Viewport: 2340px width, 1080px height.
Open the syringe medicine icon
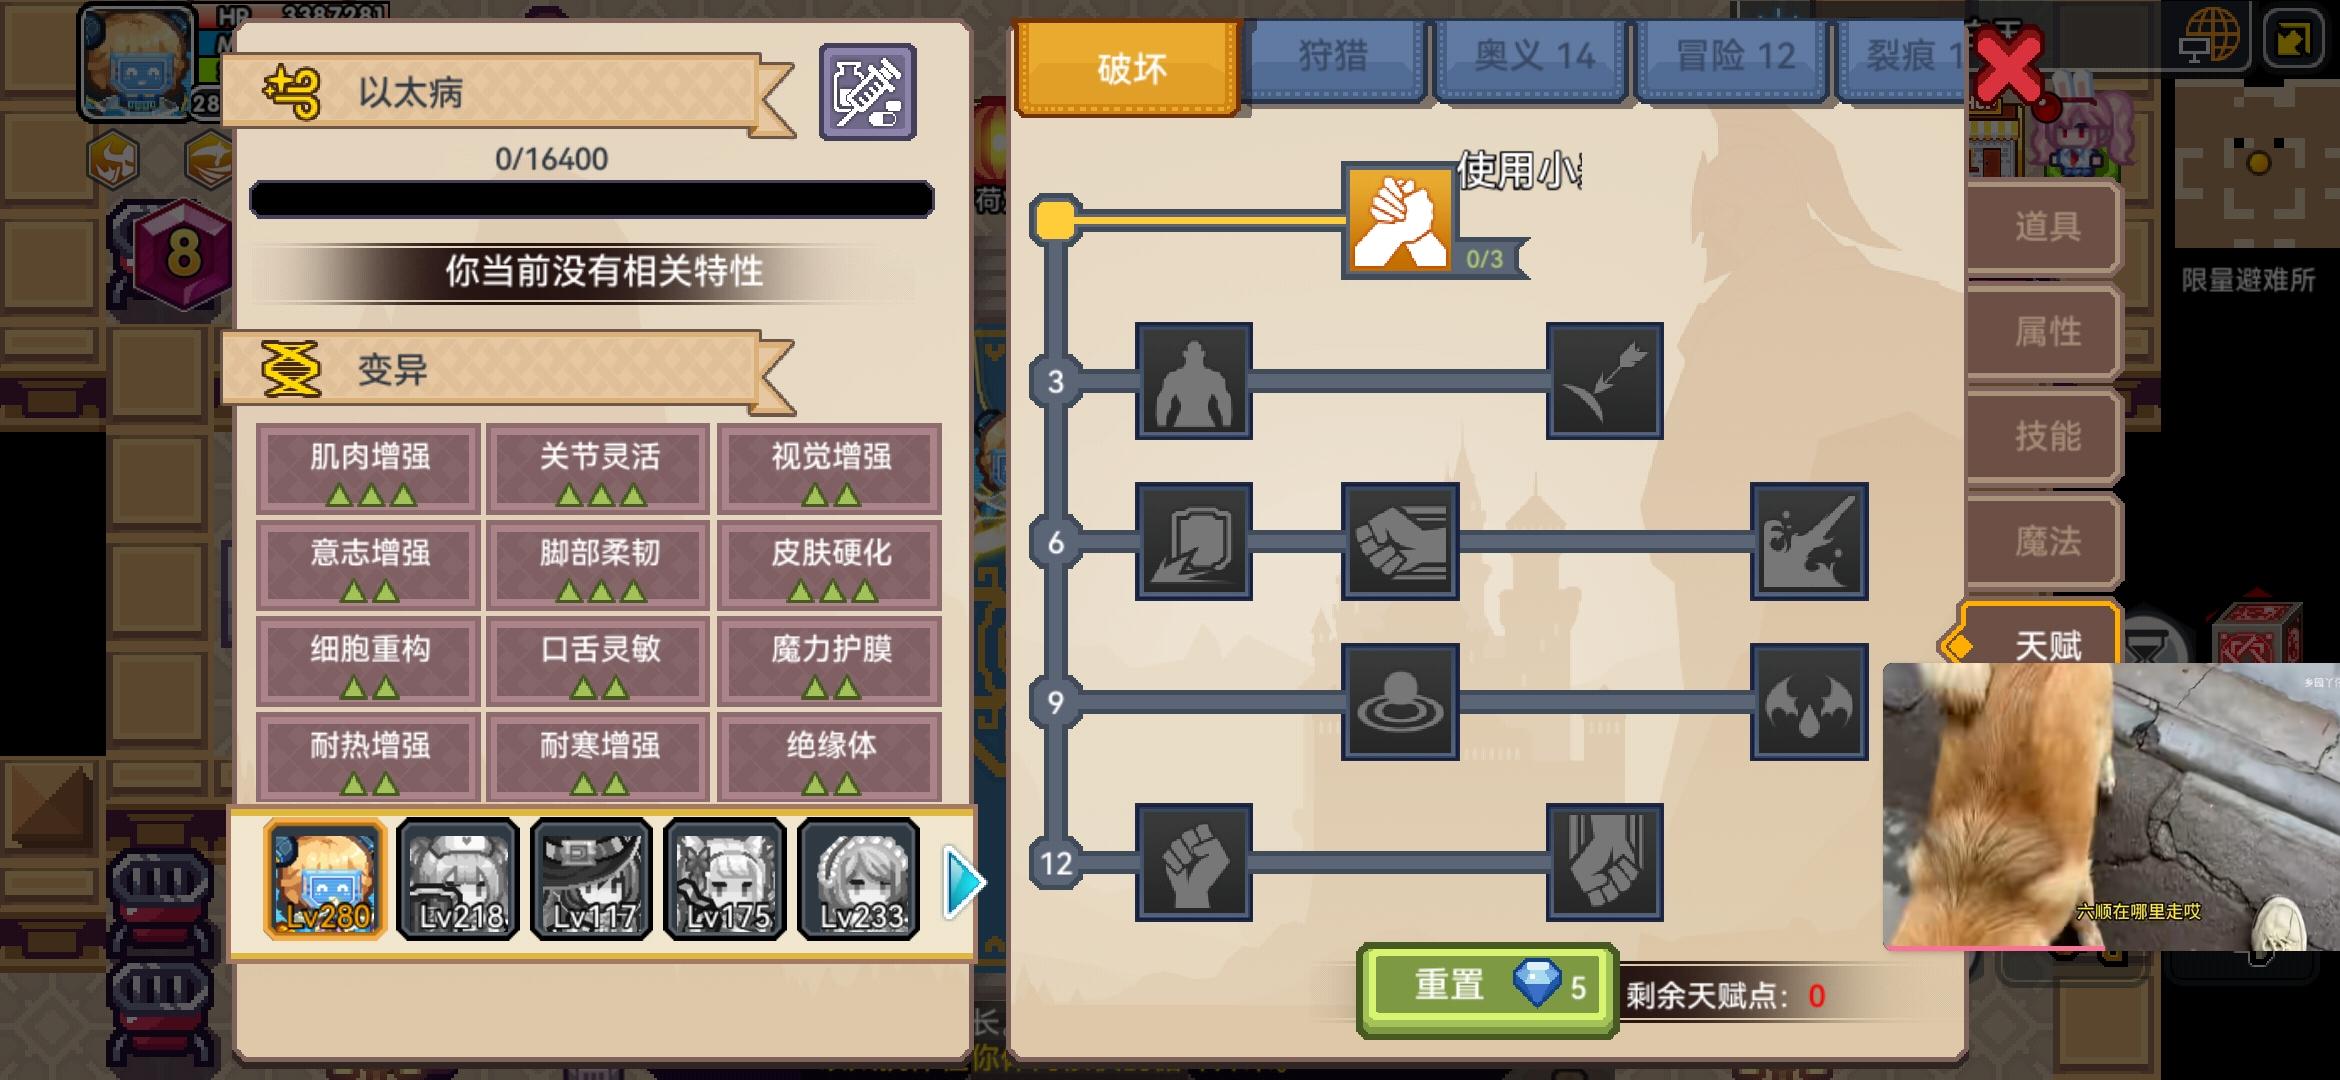coord(867,92)
